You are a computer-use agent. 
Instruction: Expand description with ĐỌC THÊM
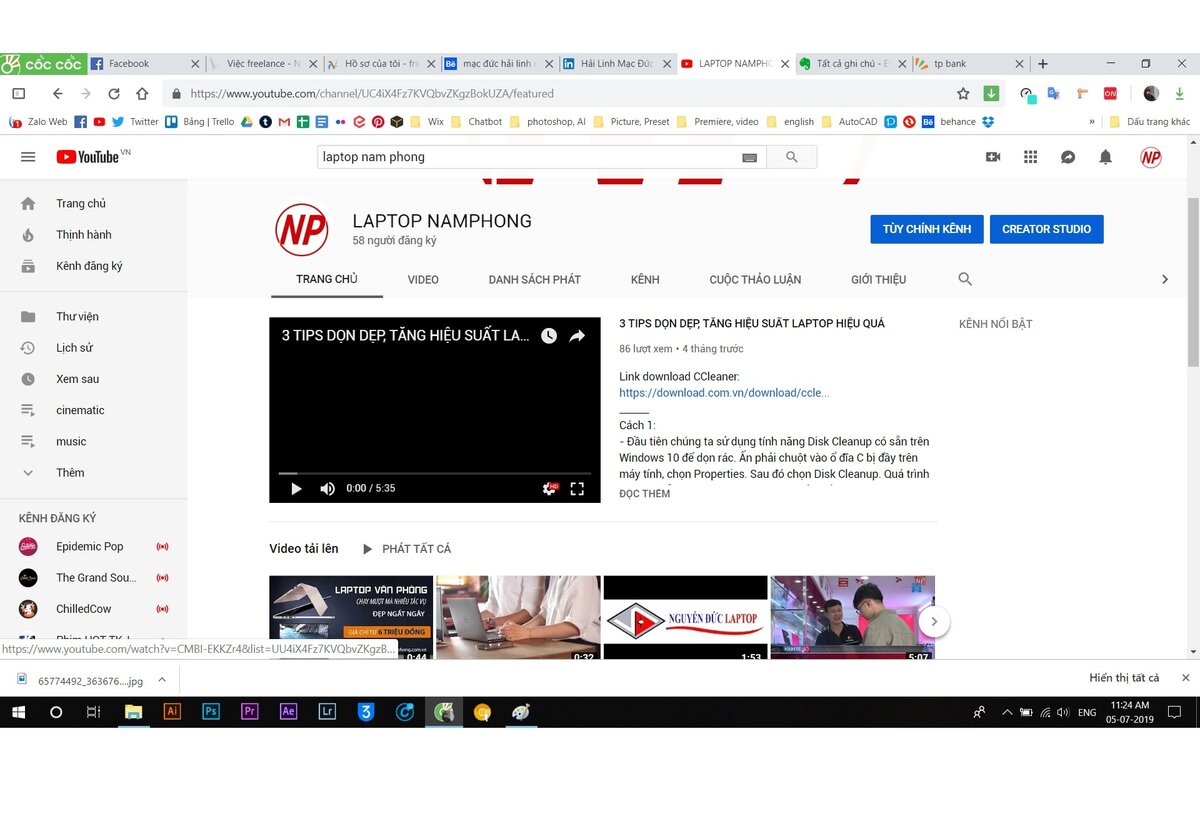[645, 494]
